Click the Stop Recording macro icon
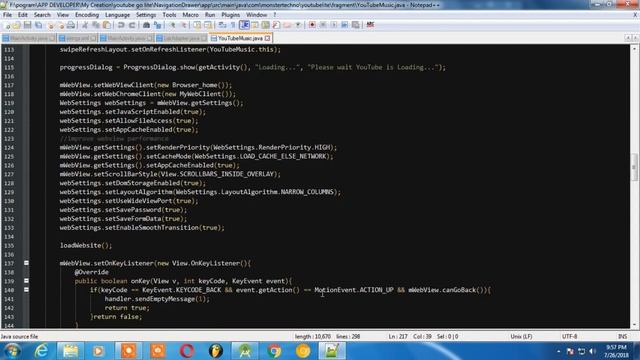Viewport: 640px width, 360px height. 323,25
